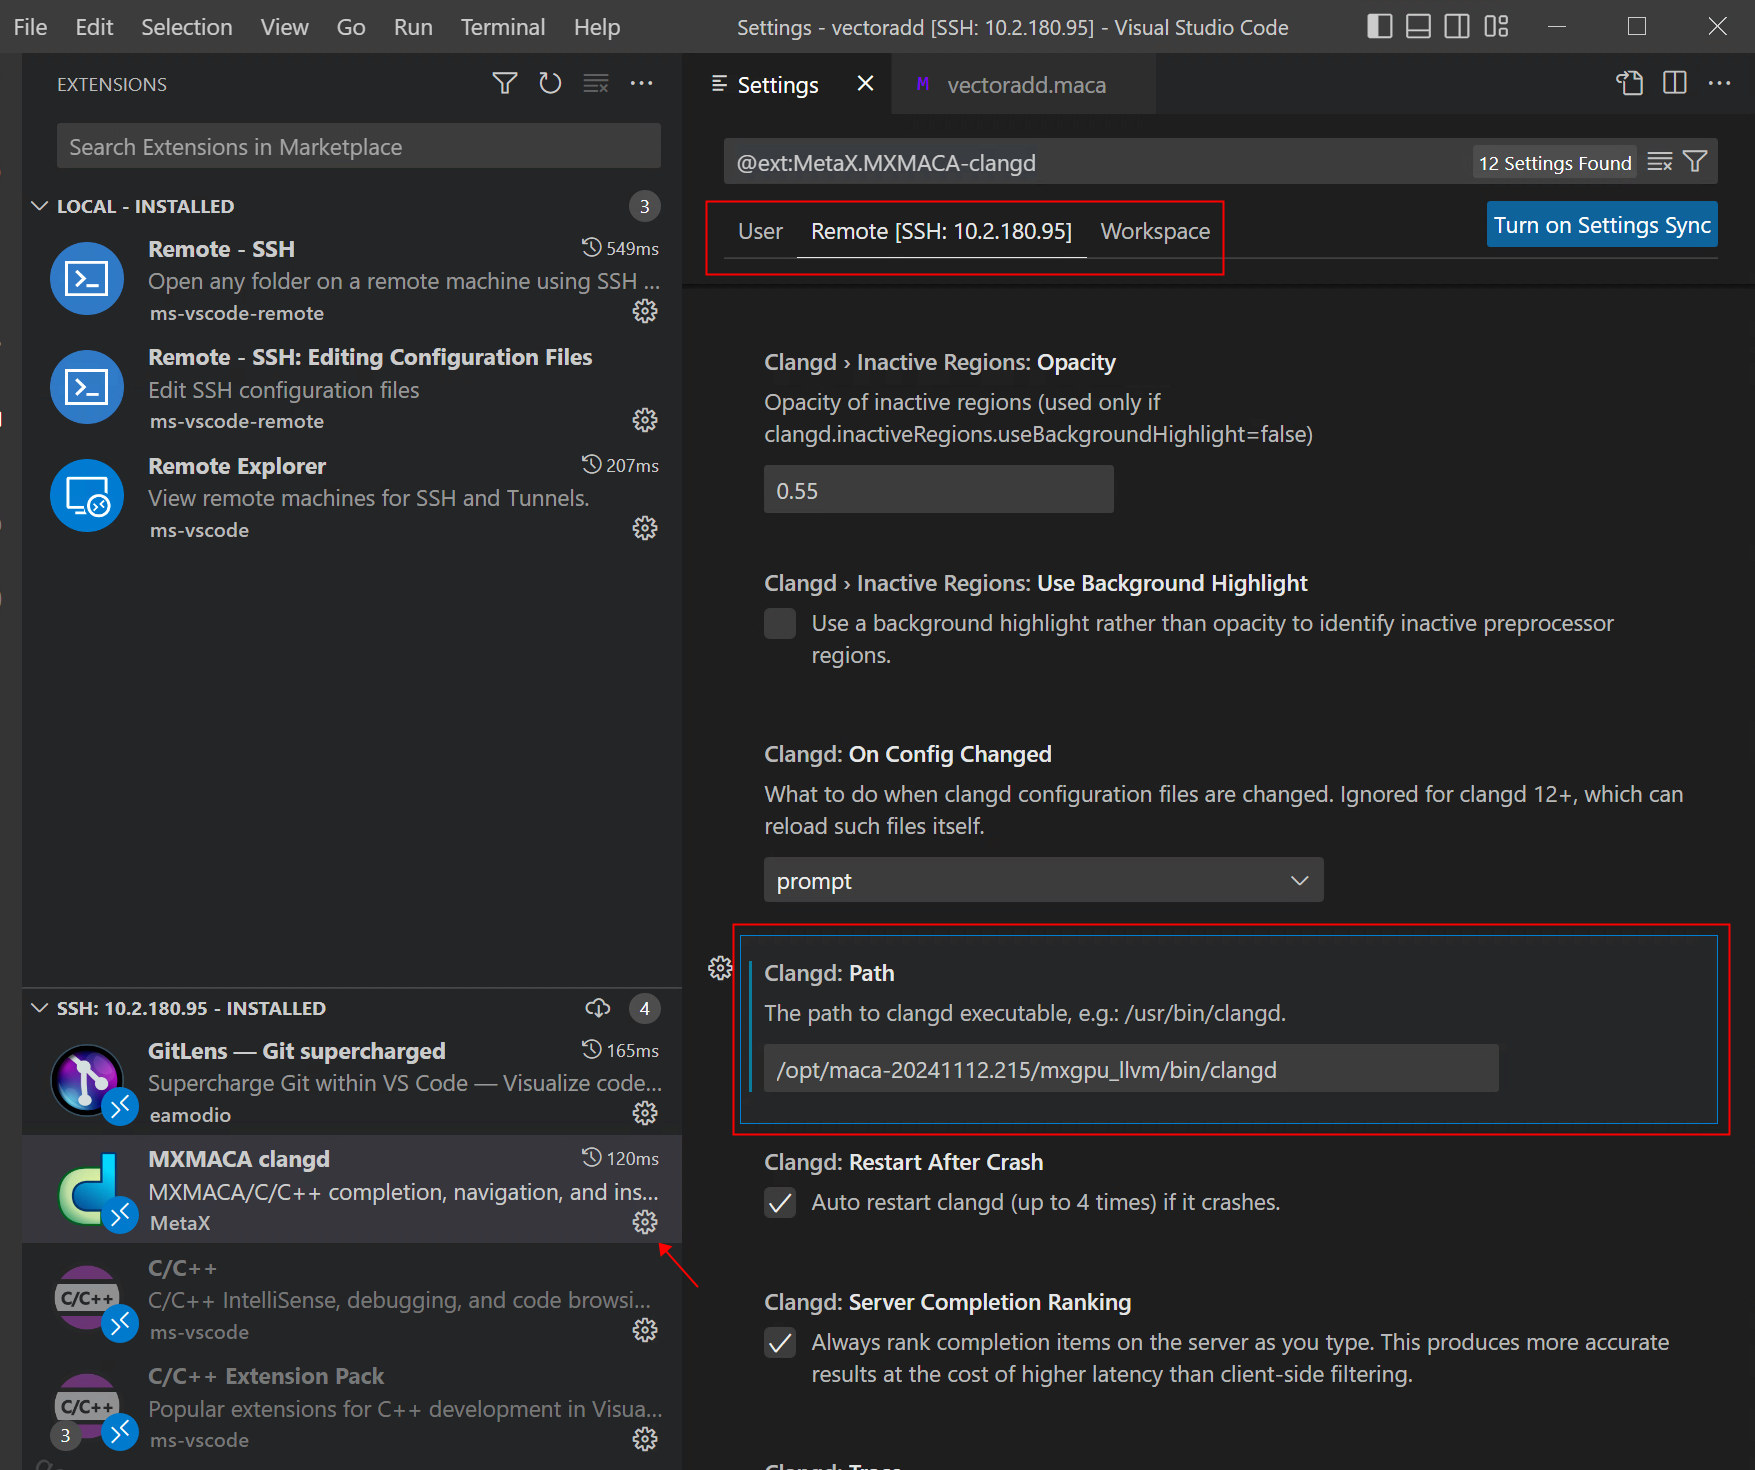
Task: Uncheck Restart After Crash option
Action: click(x=780, y=1202)
